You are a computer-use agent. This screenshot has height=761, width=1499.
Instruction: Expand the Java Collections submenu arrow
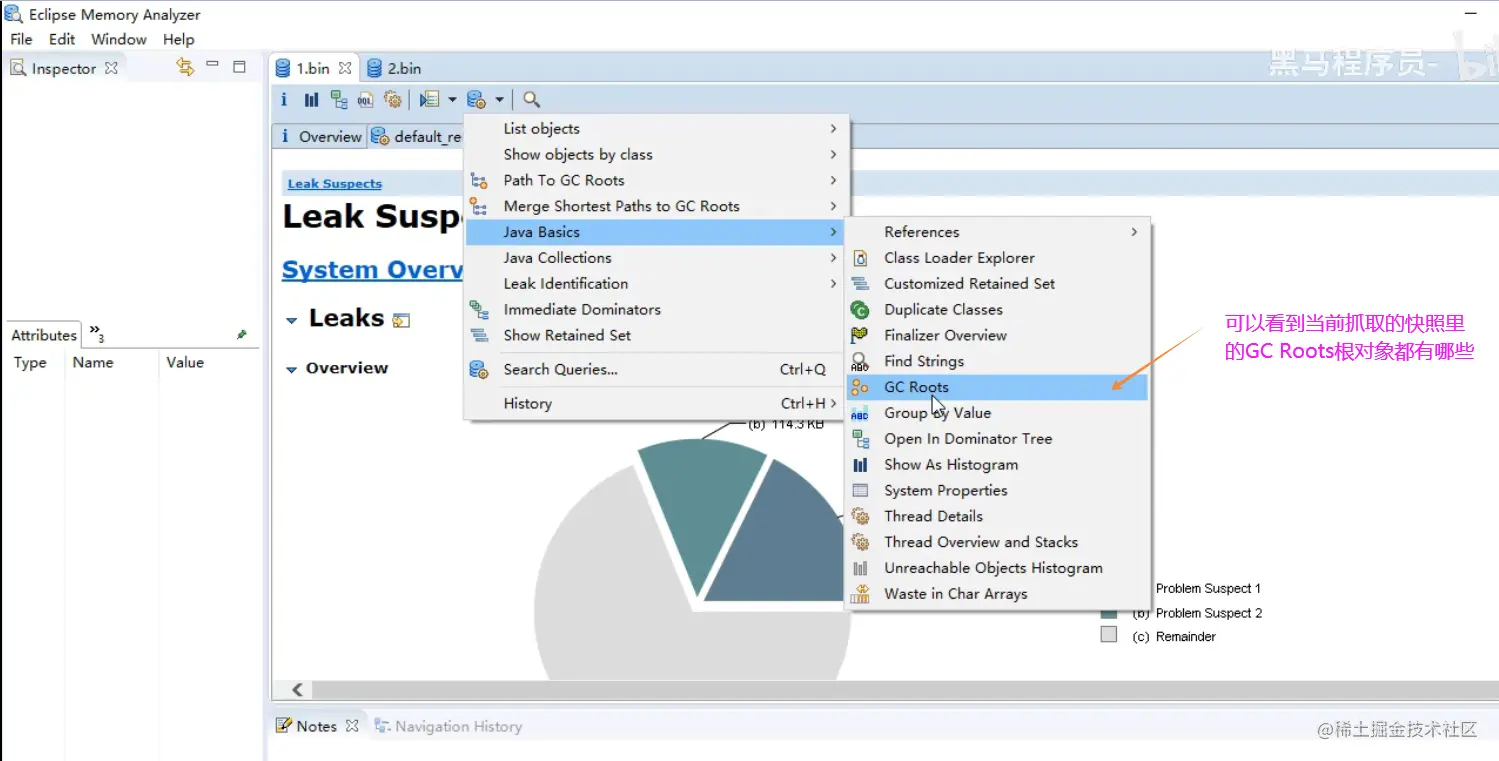click(x=834, y=258)
